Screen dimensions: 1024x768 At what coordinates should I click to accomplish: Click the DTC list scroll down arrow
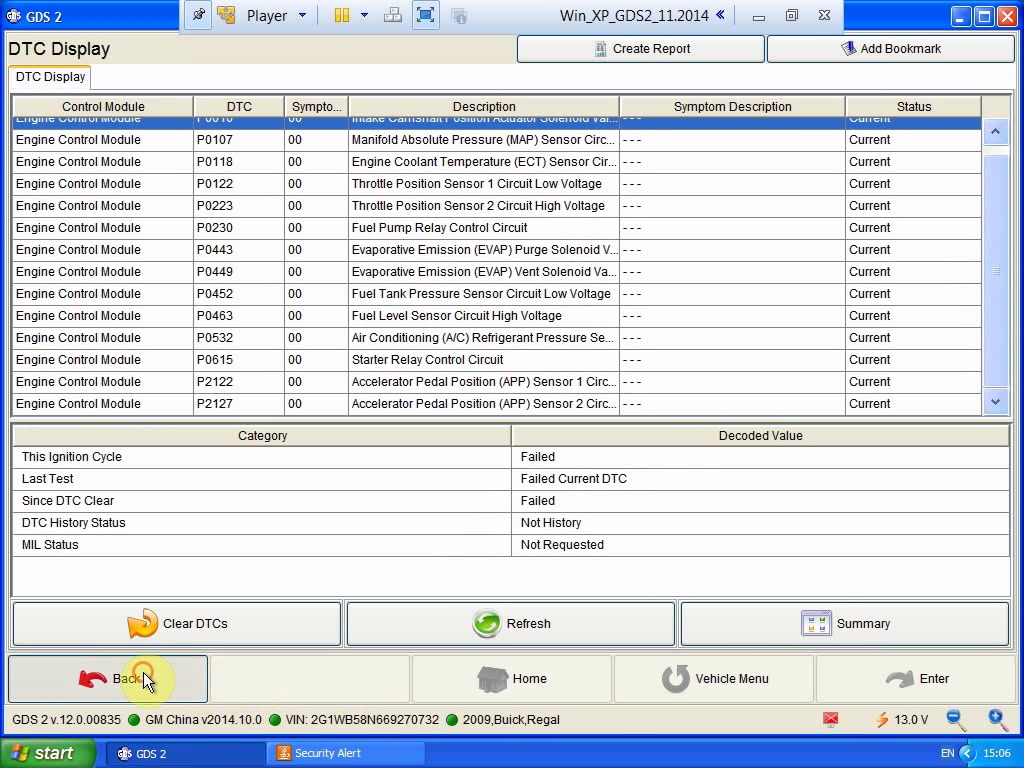tap(995, 402)
